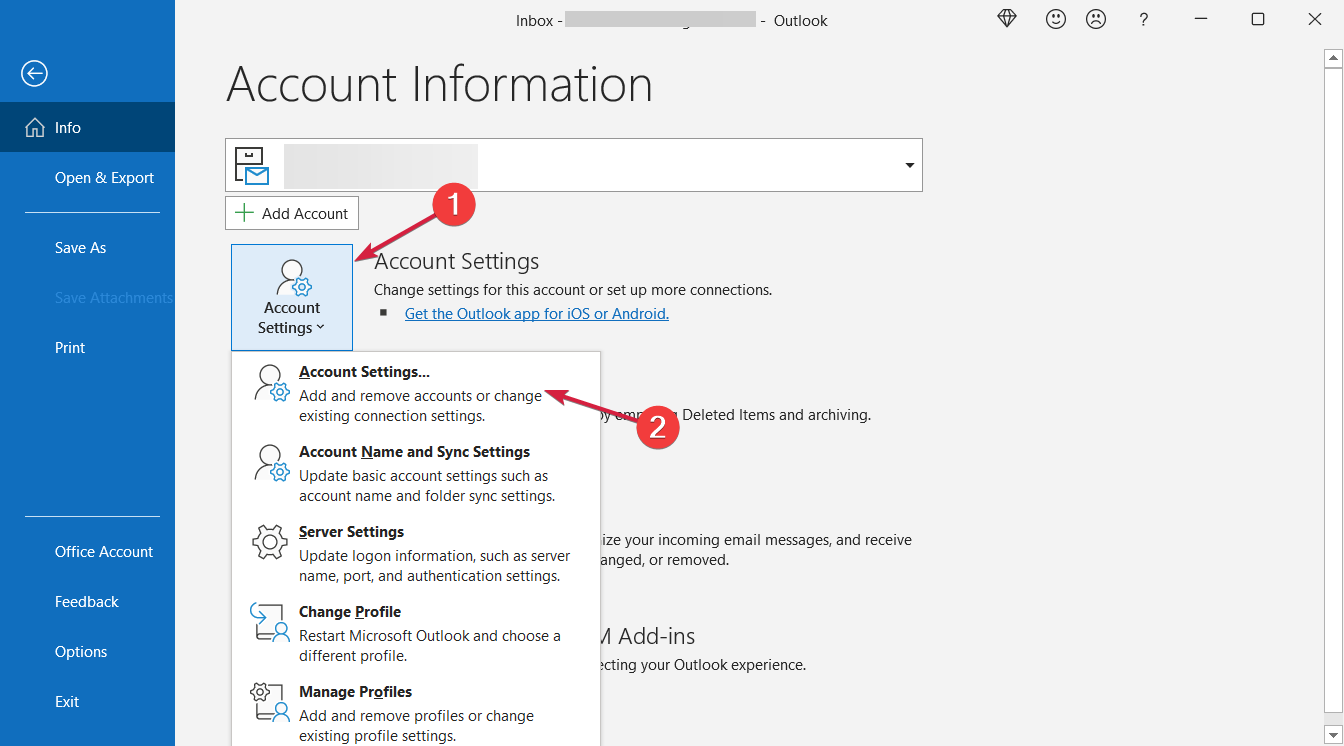Screen dimensions: 1344x746
Task: Click the smiley face feedback icon
Action: click(x=1055, y=19)
